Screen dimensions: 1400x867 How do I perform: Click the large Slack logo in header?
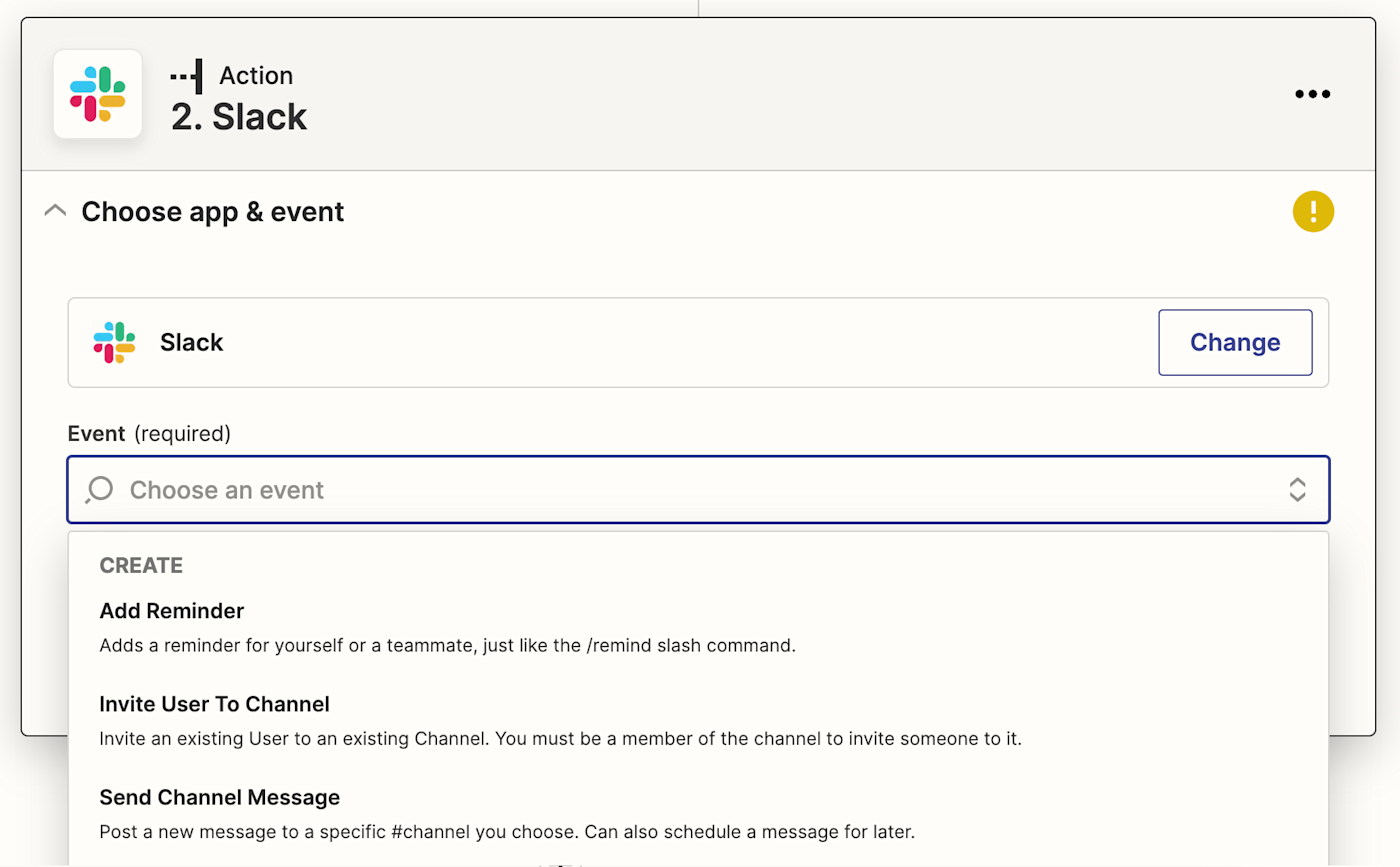[97, 94]
